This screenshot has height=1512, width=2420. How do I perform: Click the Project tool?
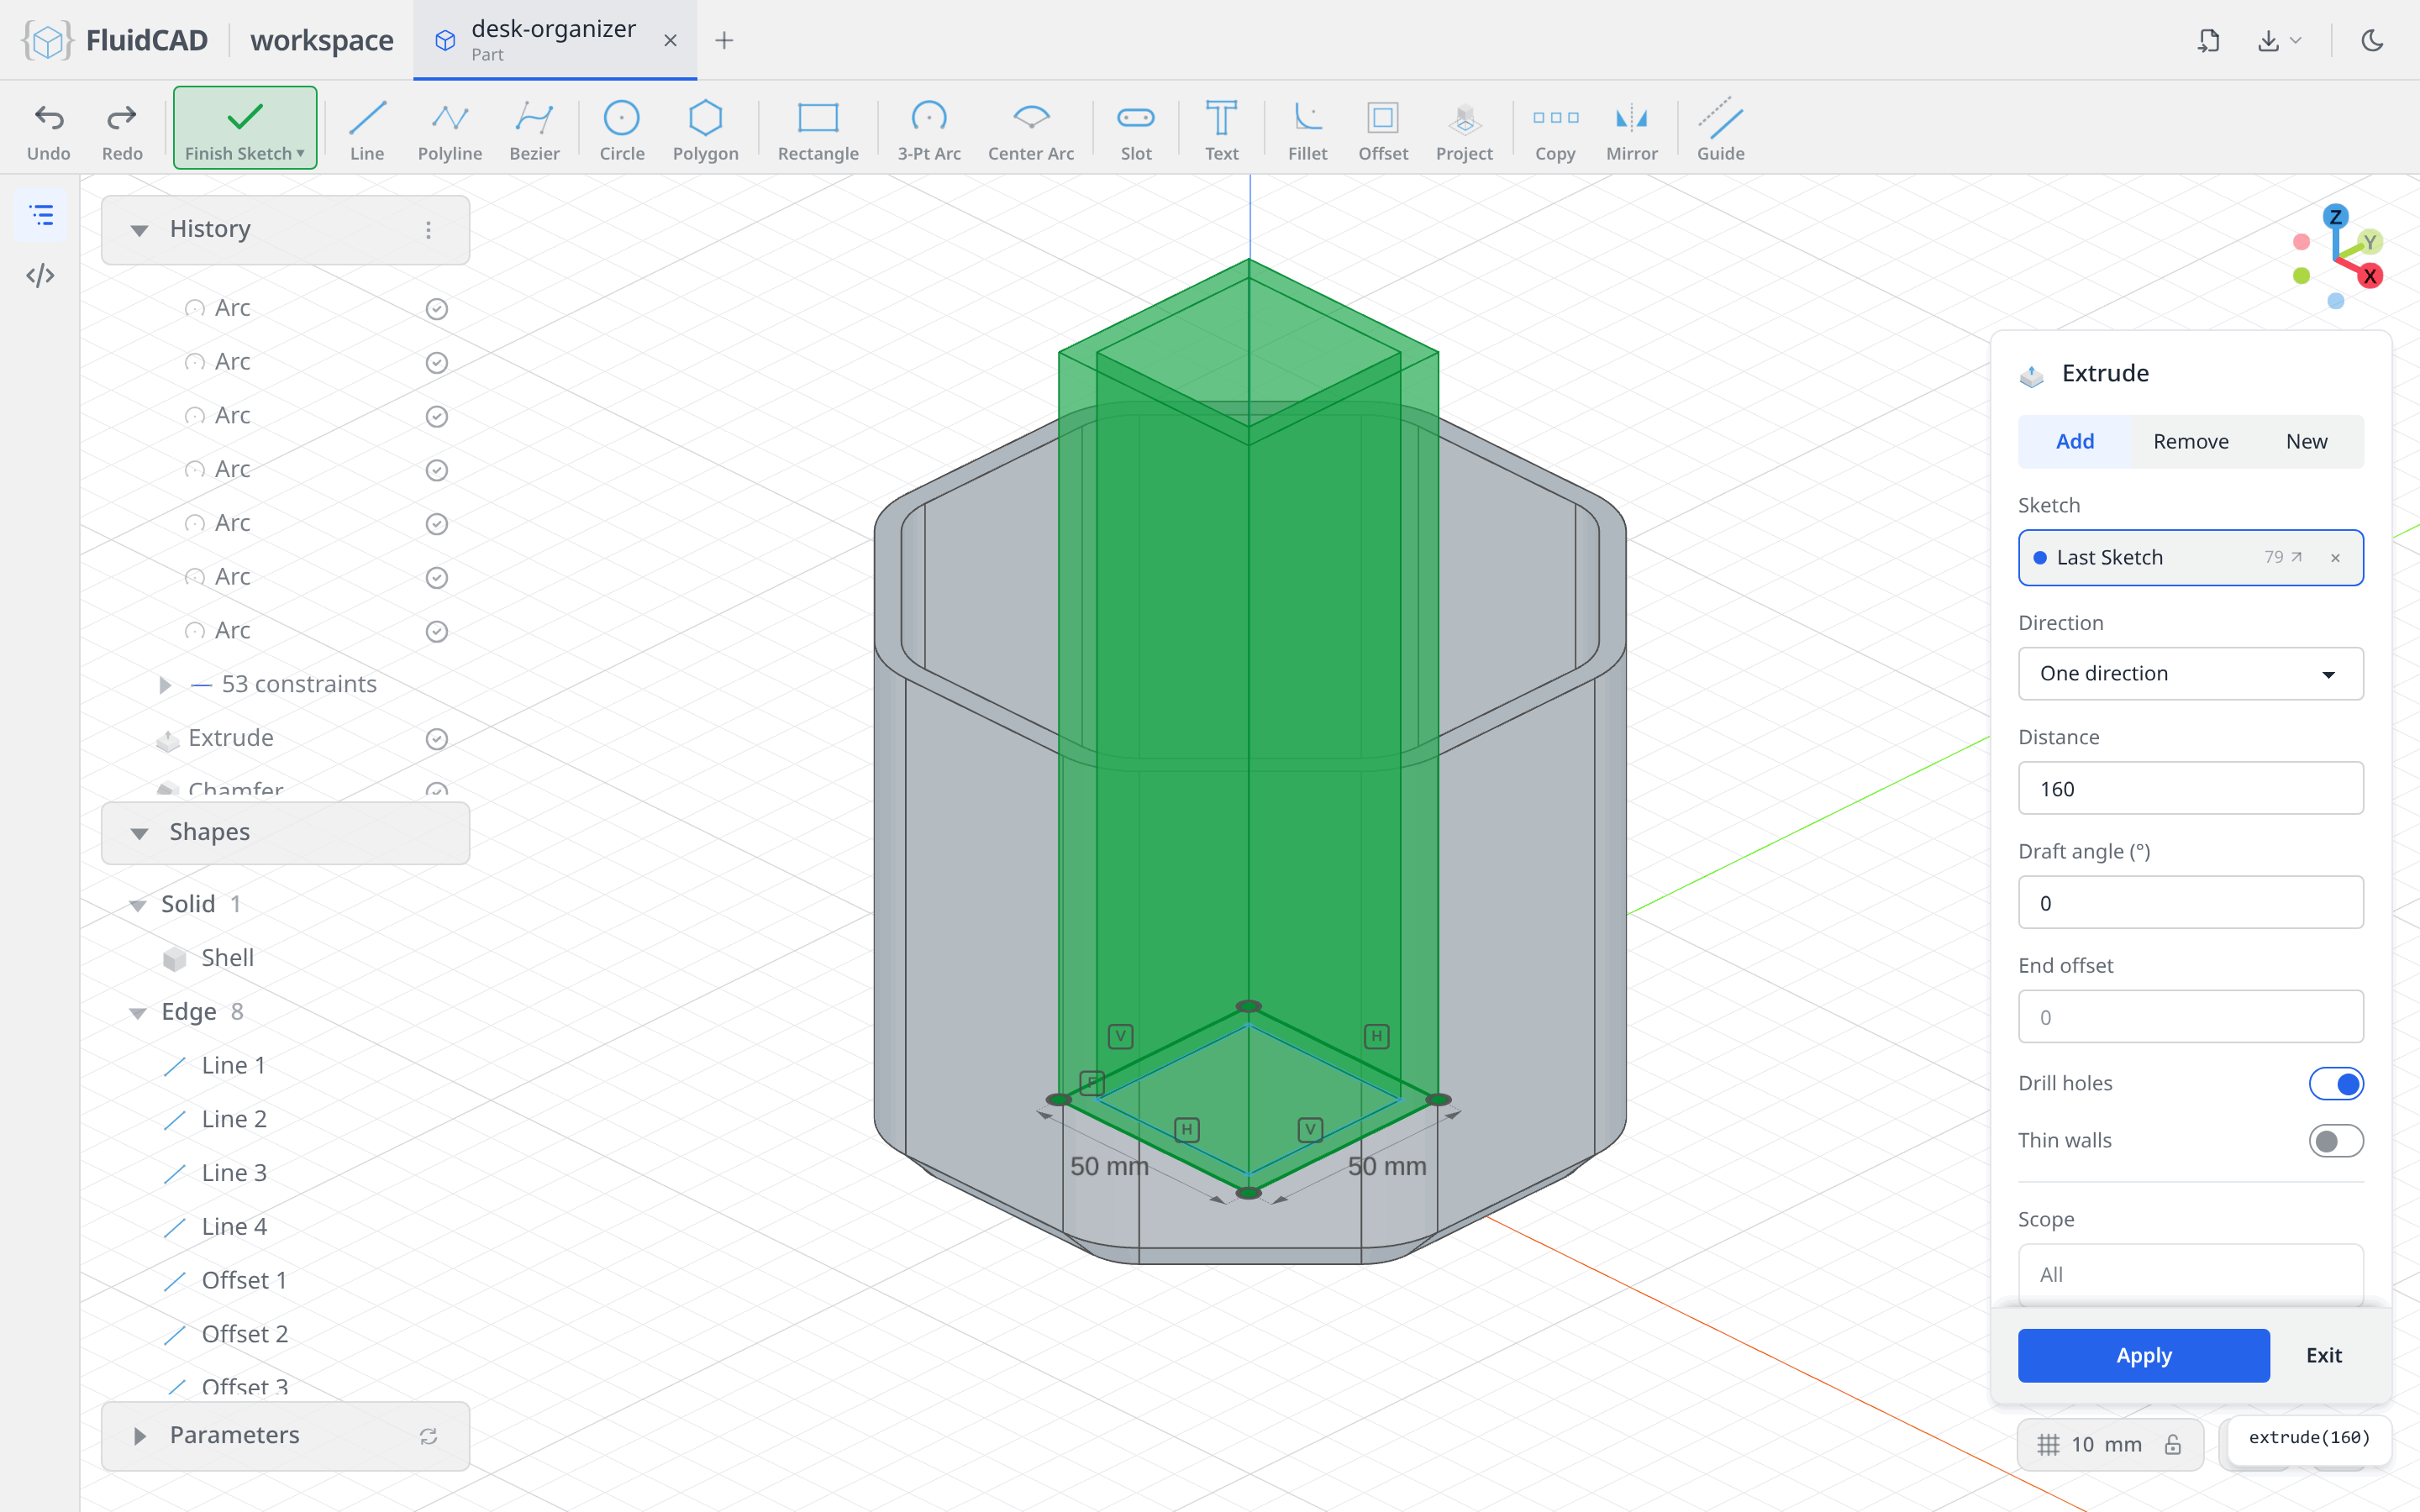point(1464,129)
